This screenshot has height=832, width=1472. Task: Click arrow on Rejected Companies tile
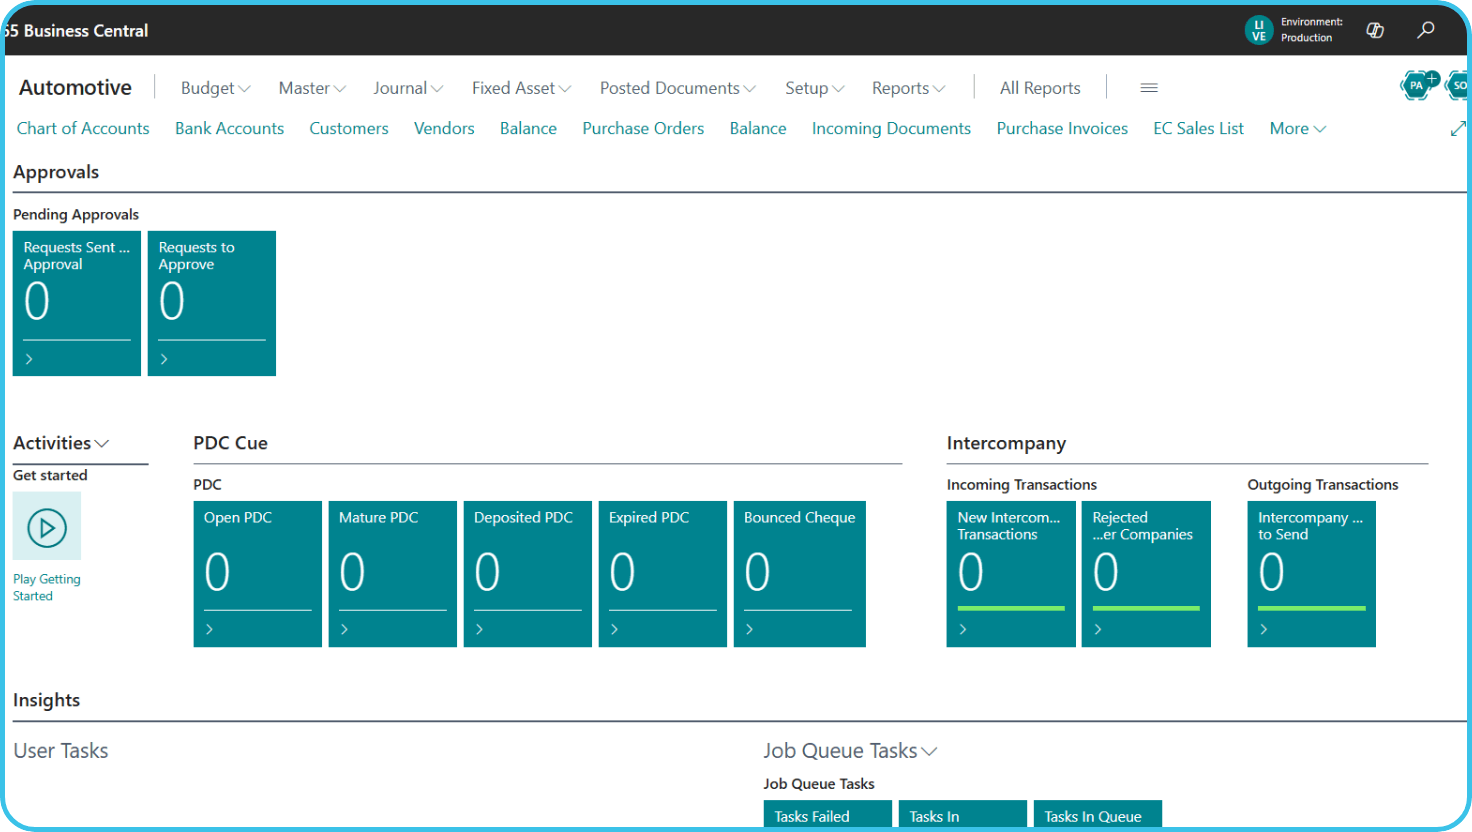point(1098,629)
